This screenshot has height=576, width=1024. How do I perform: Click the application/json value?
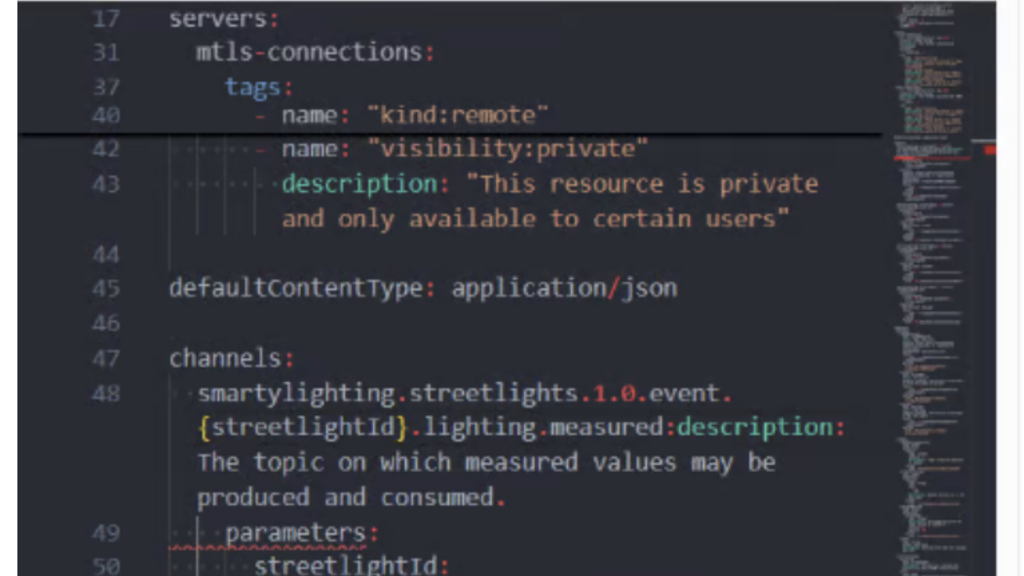[x=564, y=288]
